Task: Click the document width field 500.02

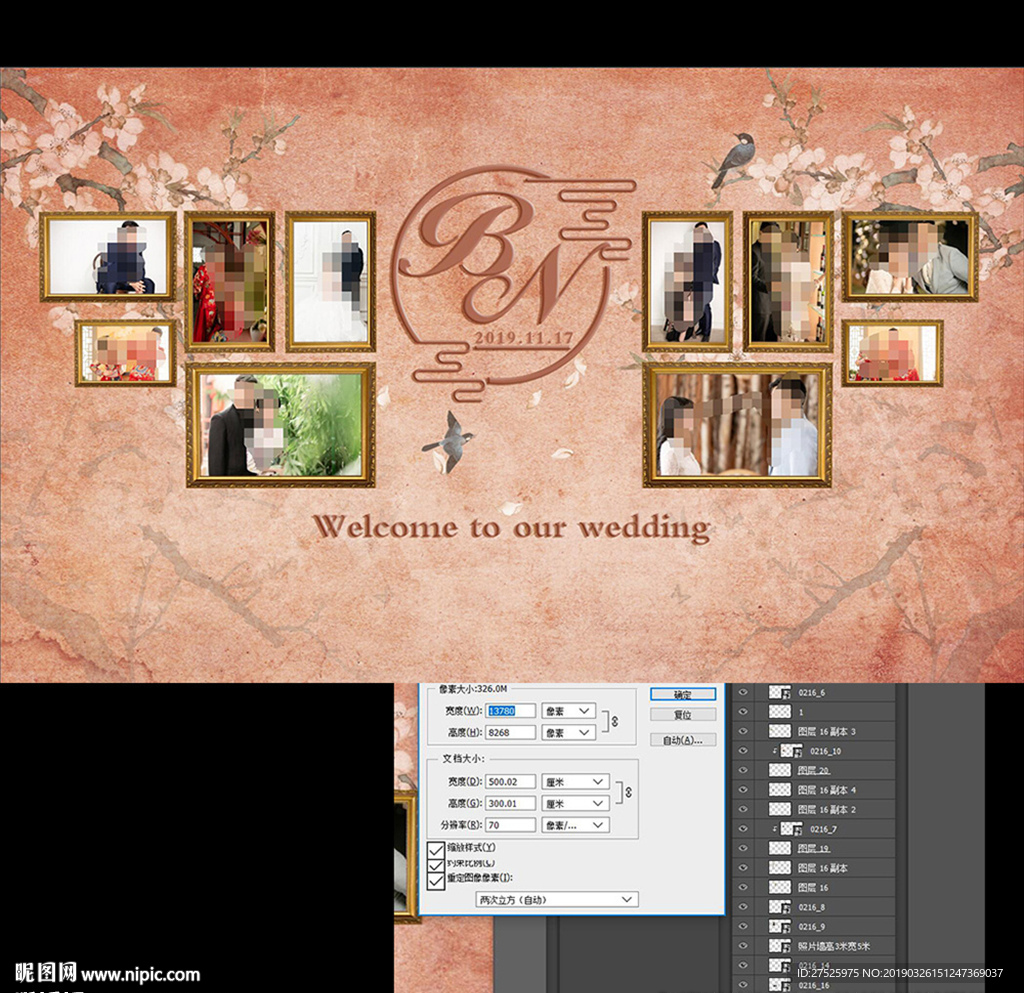Action: (x=510, y=781)
